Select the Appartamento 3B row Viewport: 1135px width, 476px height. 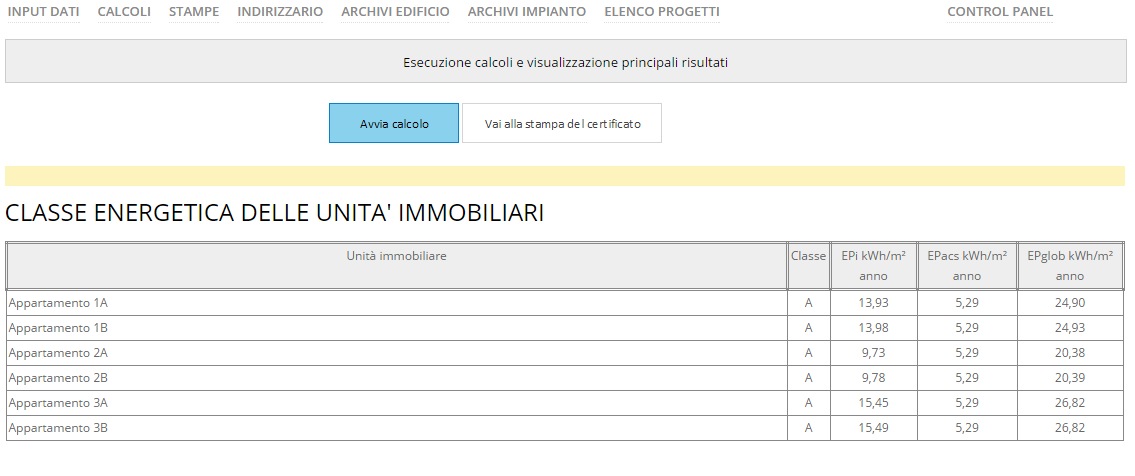point(565,428)
